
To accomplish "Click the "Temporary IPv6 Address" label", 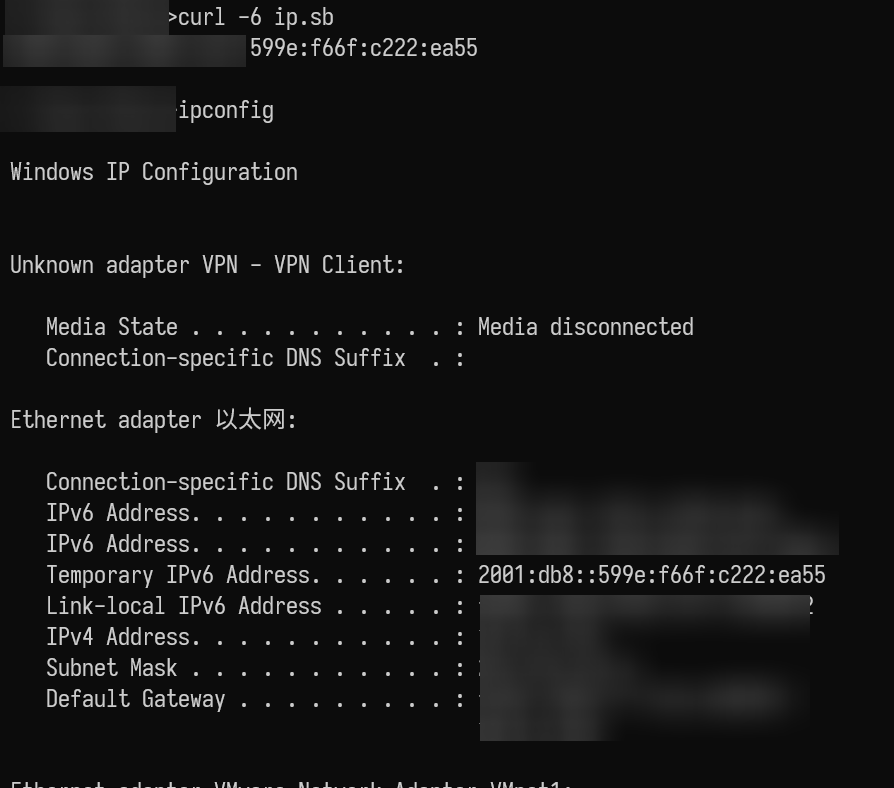I will point(178,575).
